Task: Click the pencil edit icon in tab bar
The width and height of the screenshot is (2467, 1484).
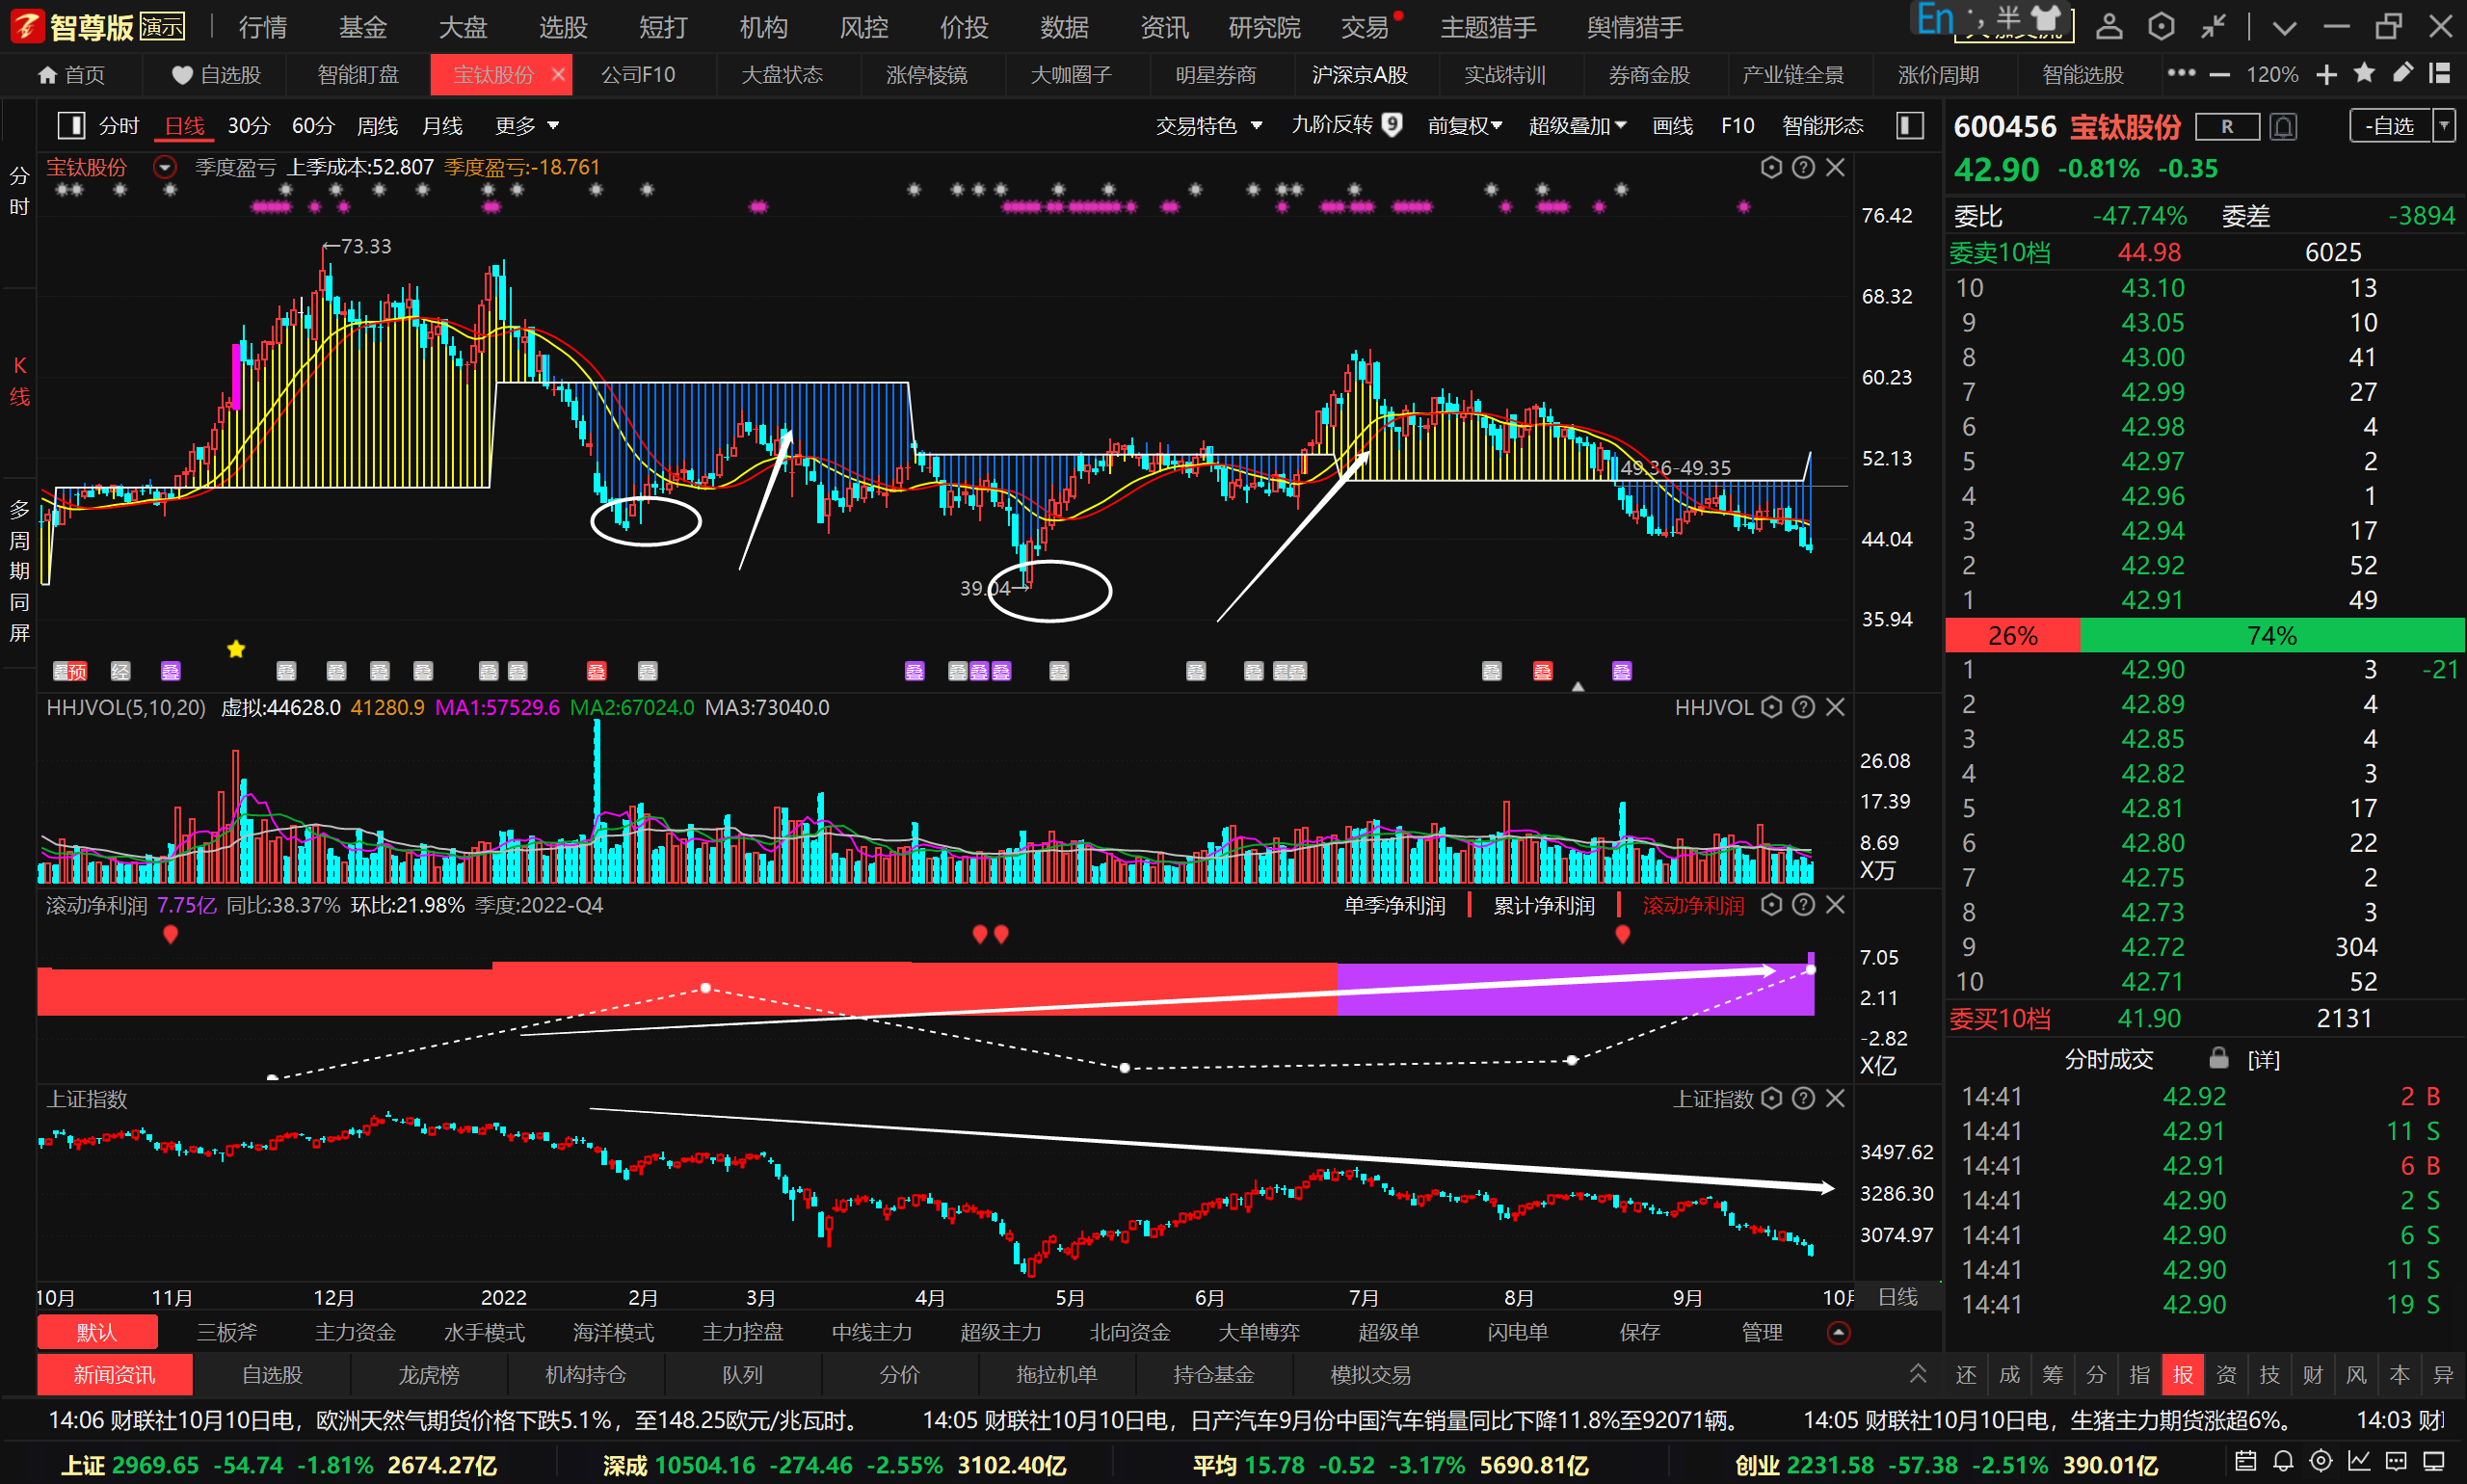Action: (2402, 73)
